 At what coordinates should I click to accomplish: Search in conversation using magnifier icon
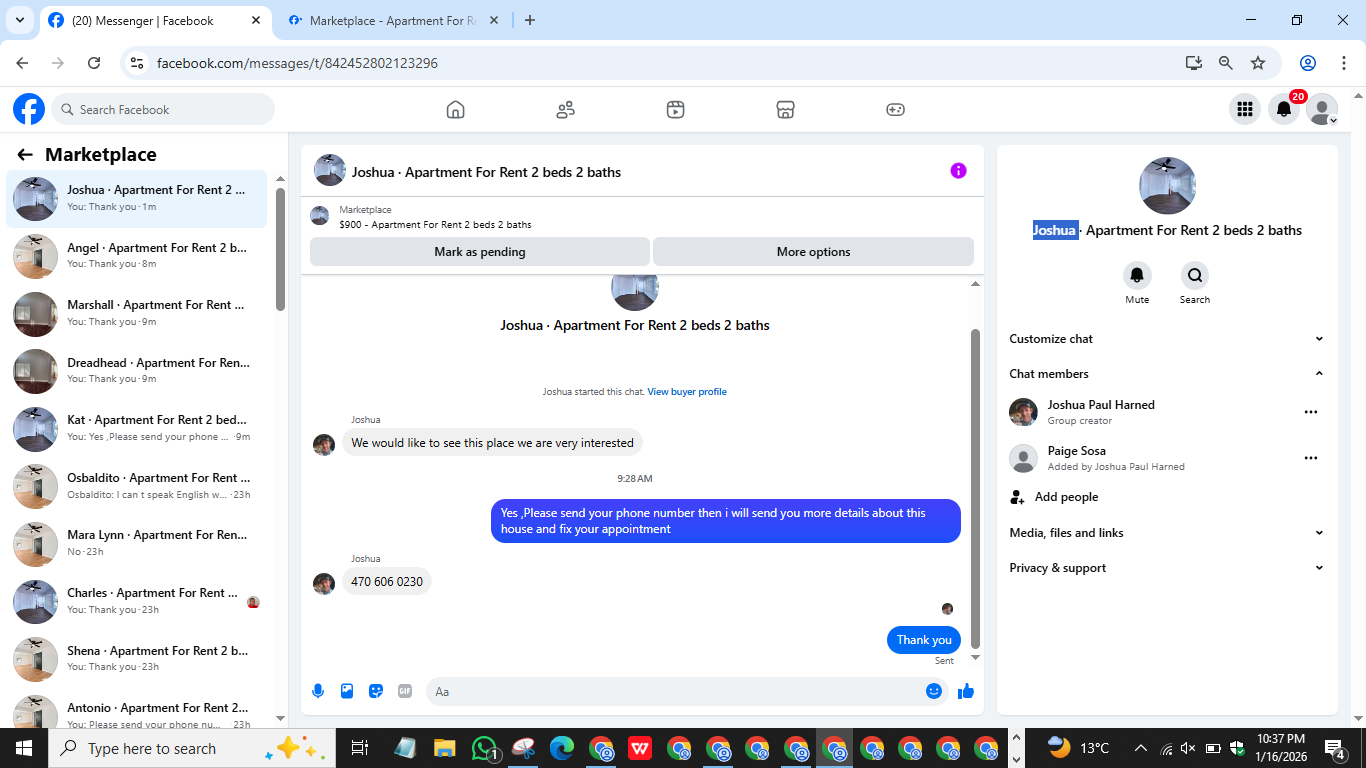click(x=1194, y=275)
